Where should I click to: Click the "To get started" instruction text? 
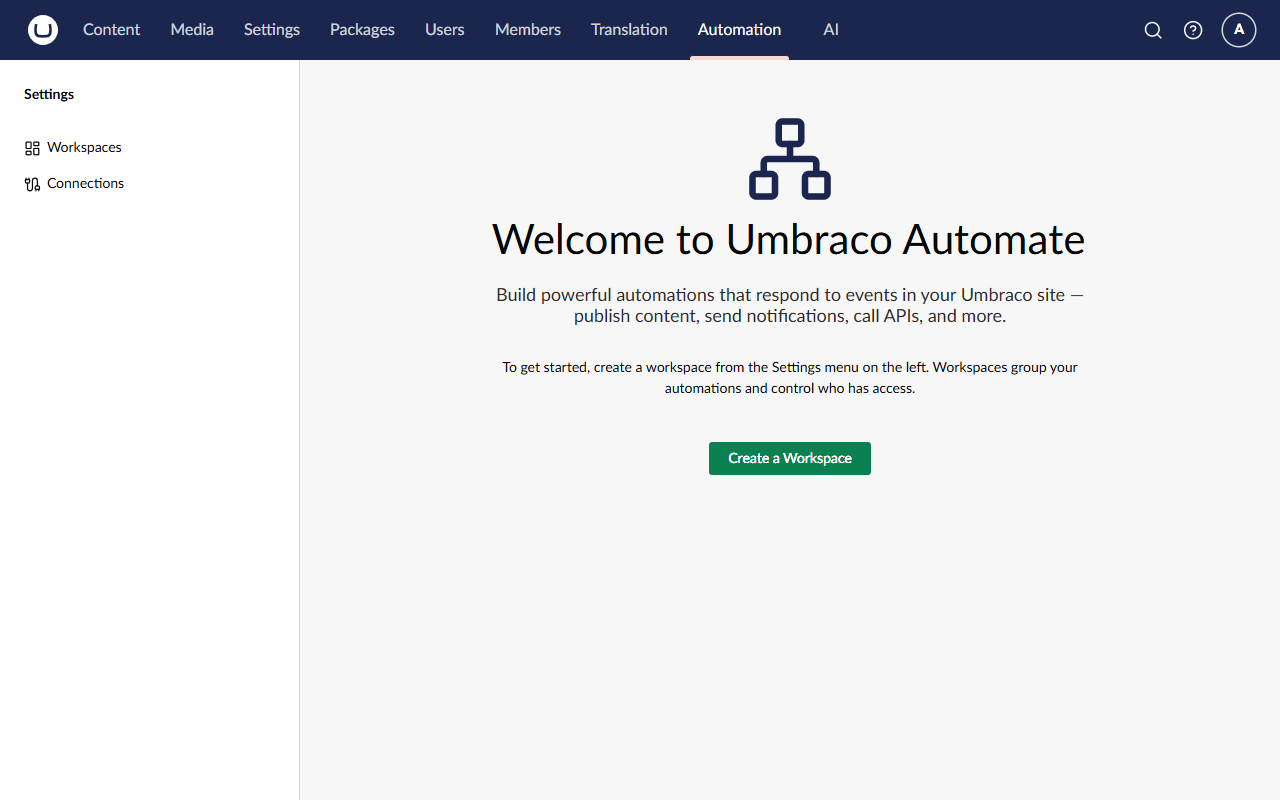tap(790, 377)
